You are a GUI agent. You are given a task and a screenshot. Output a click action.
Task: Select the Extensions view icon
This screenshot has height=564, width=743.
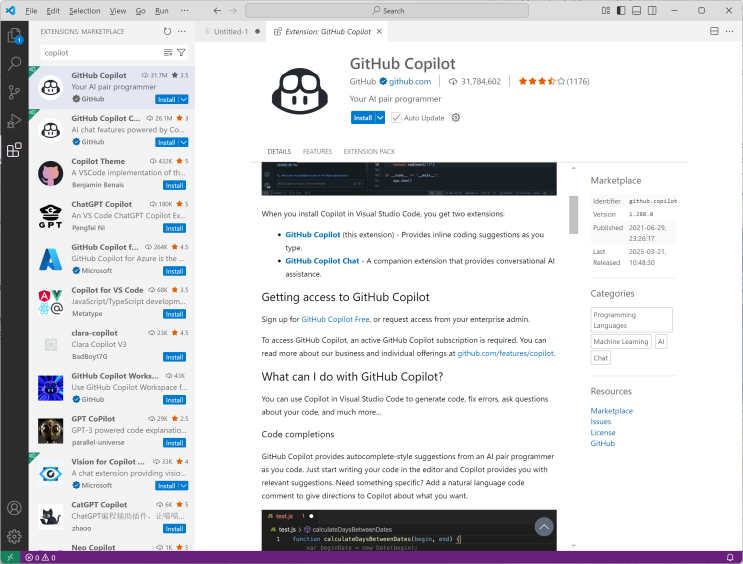[14, 150]
